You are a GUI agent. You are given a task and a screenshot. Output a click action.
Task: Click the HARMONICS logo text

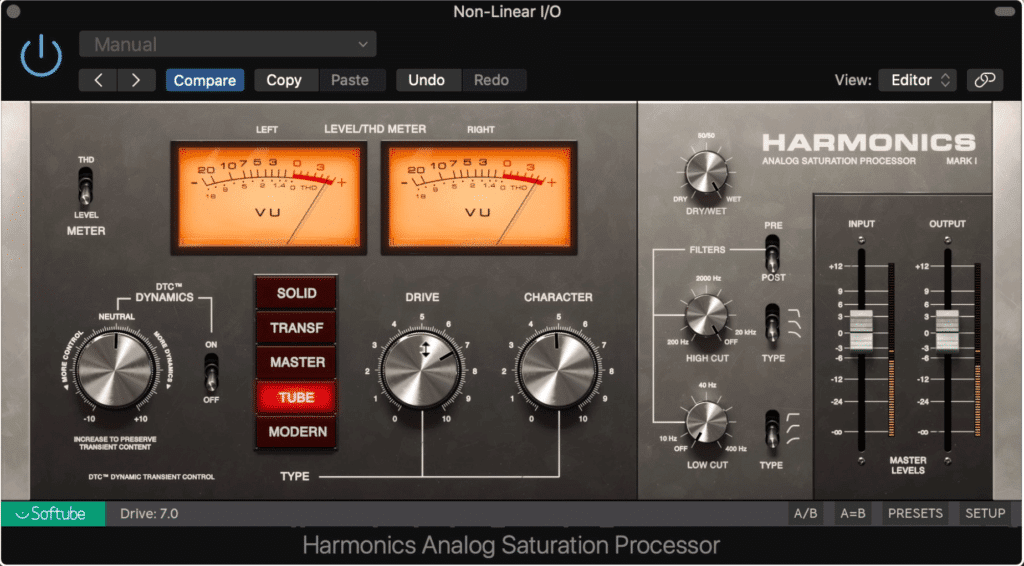[x=869, y=143]
